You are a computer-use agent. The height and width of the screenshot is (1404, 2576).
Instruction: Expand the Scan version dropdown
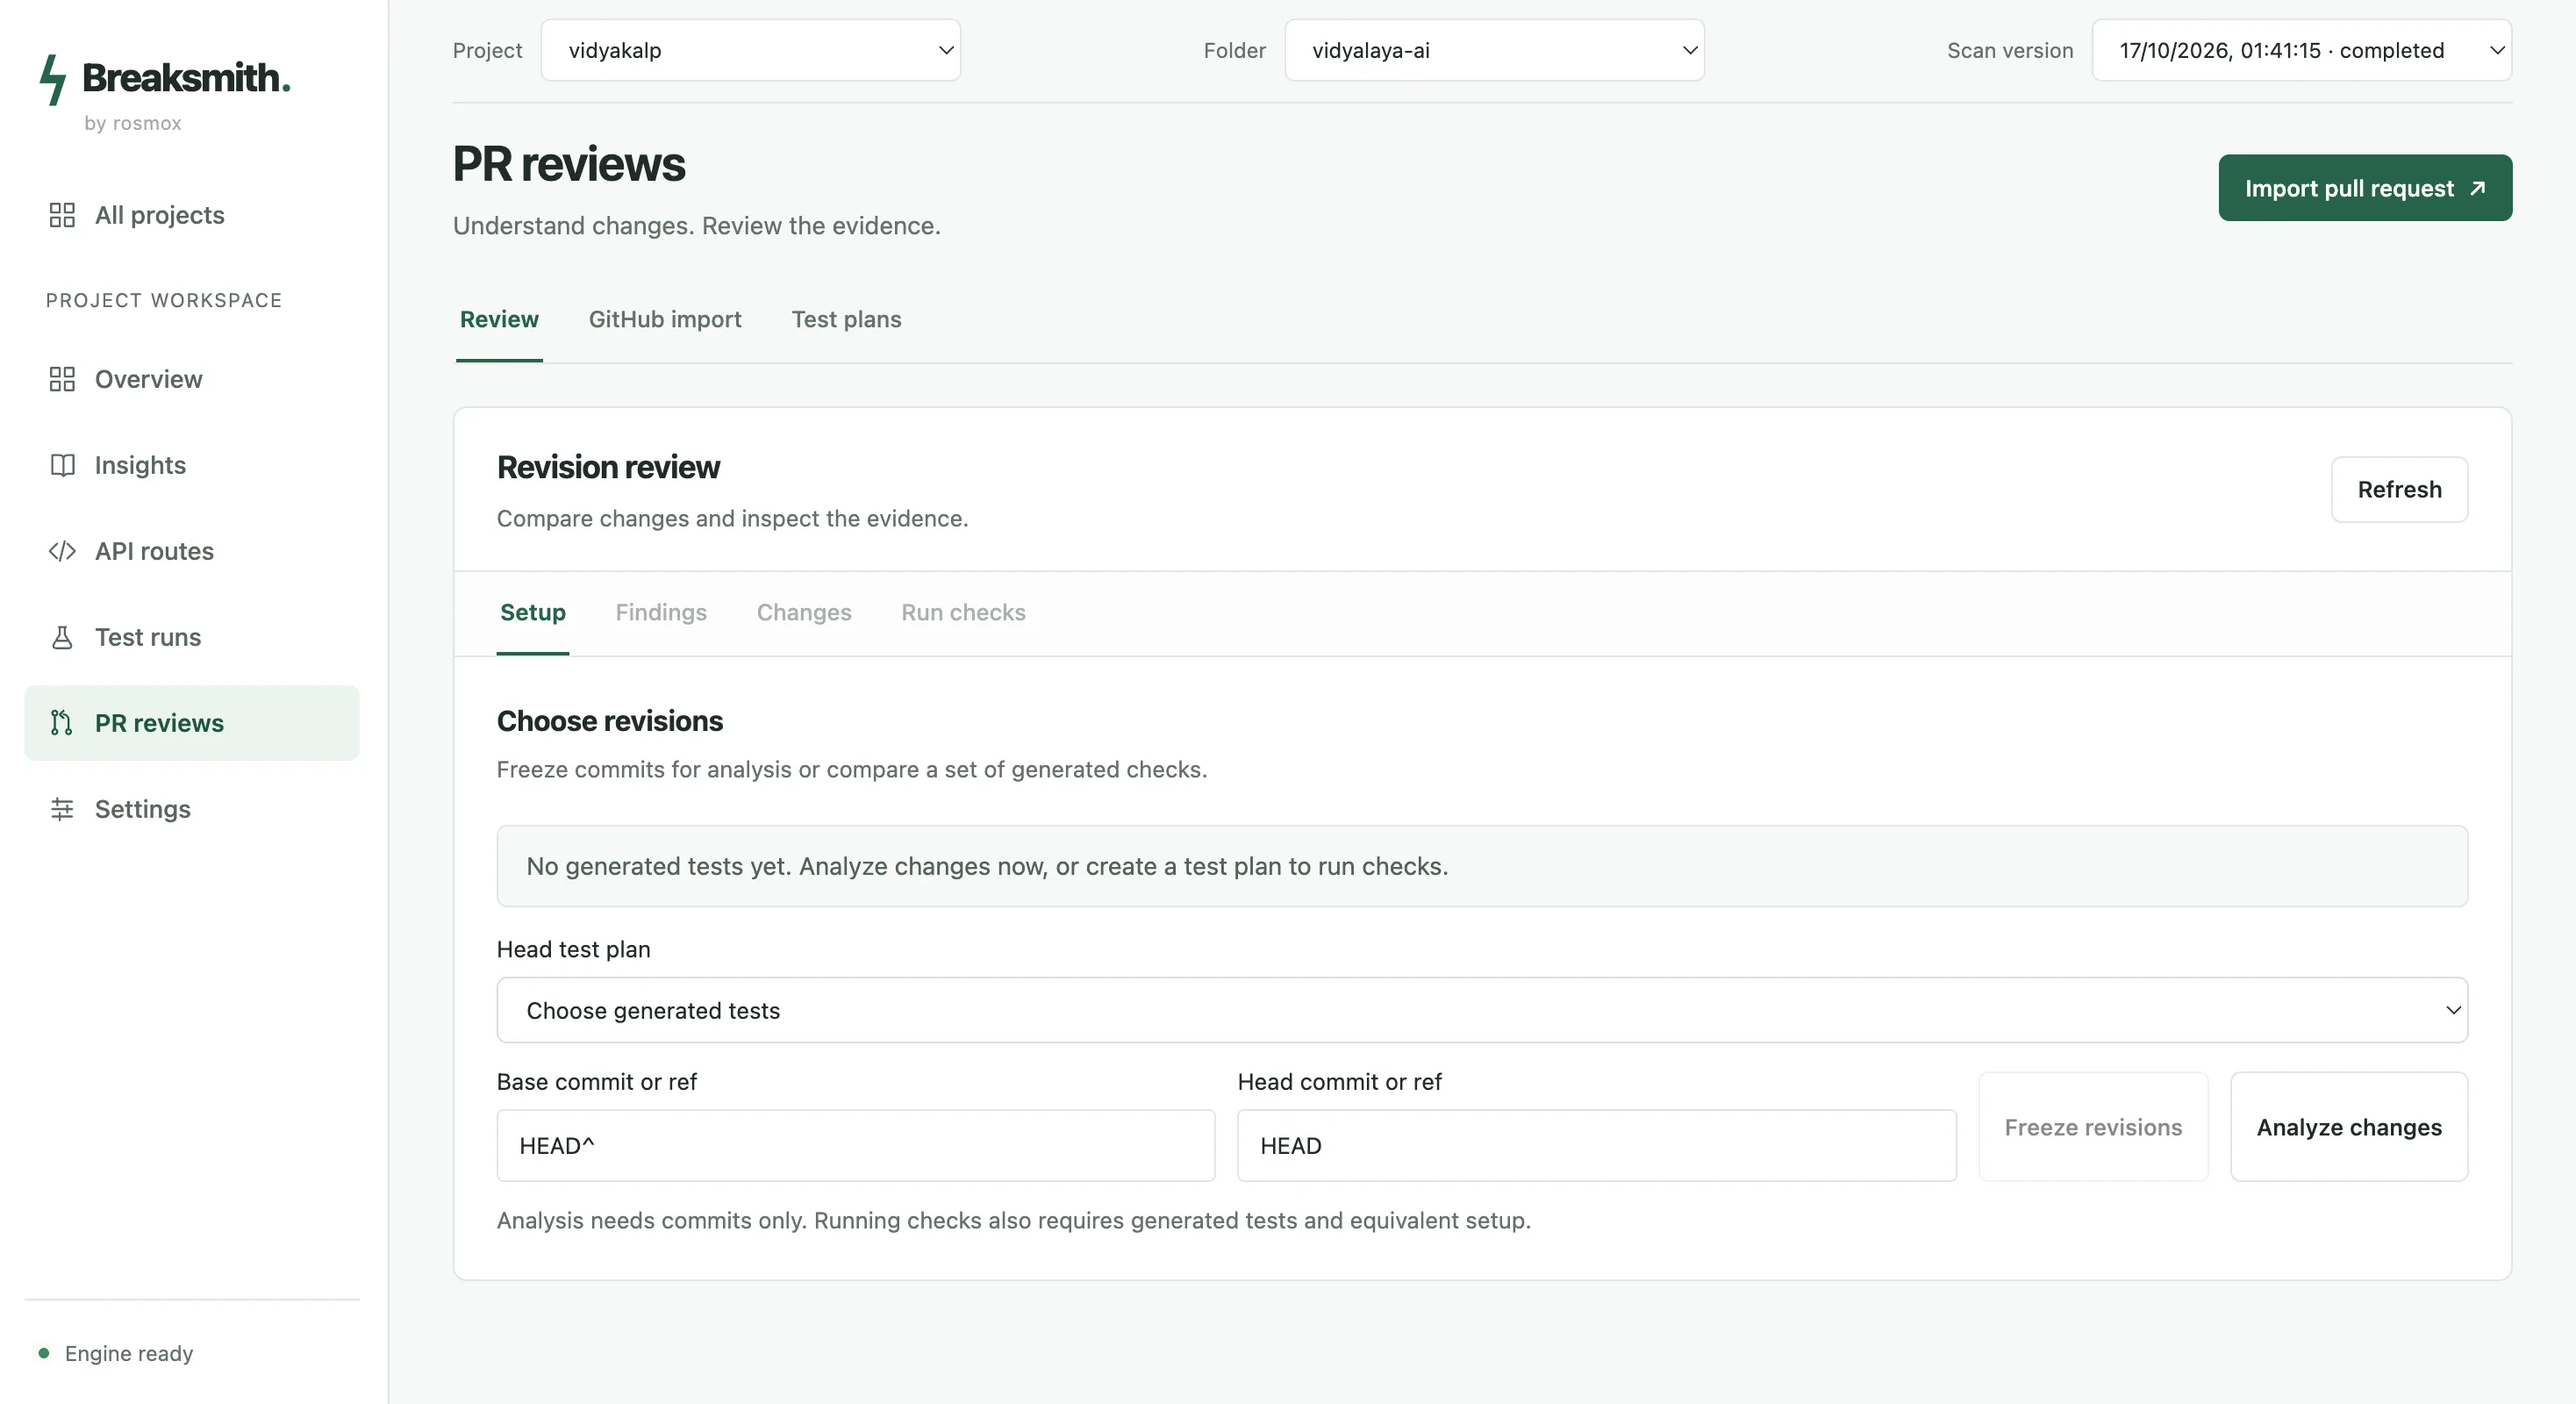(2301, 50)
